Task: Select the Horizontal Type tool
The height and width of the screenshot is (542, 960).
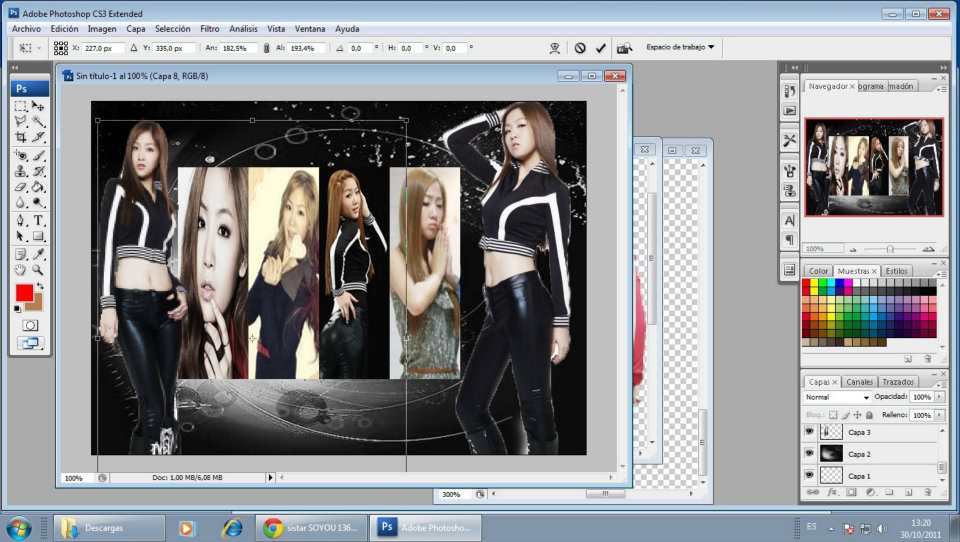Action: coord(38,220)
